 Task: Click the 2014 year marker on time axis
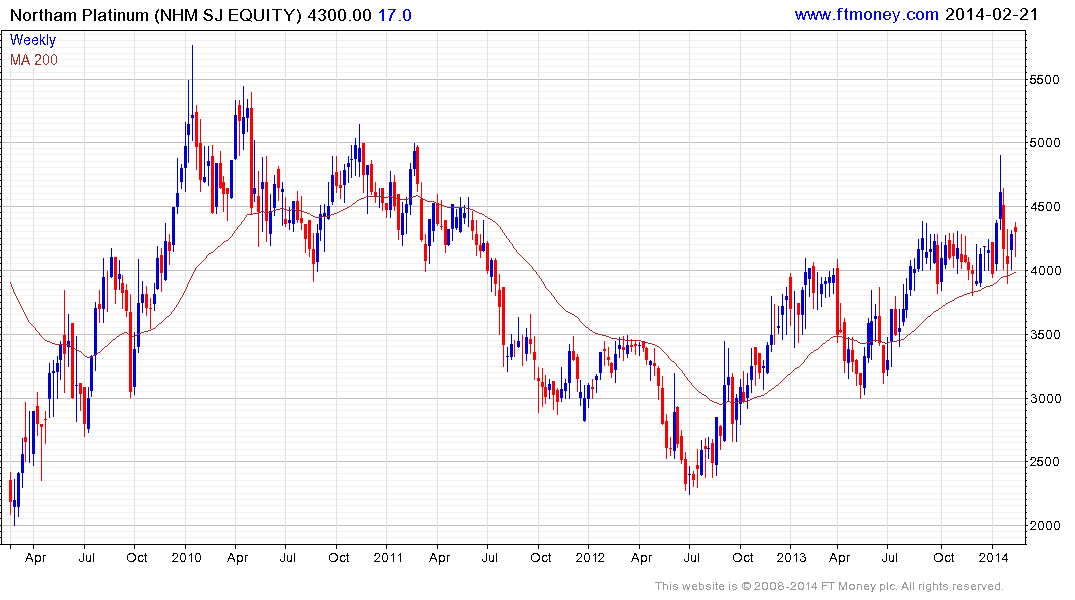tap(993, 557)
